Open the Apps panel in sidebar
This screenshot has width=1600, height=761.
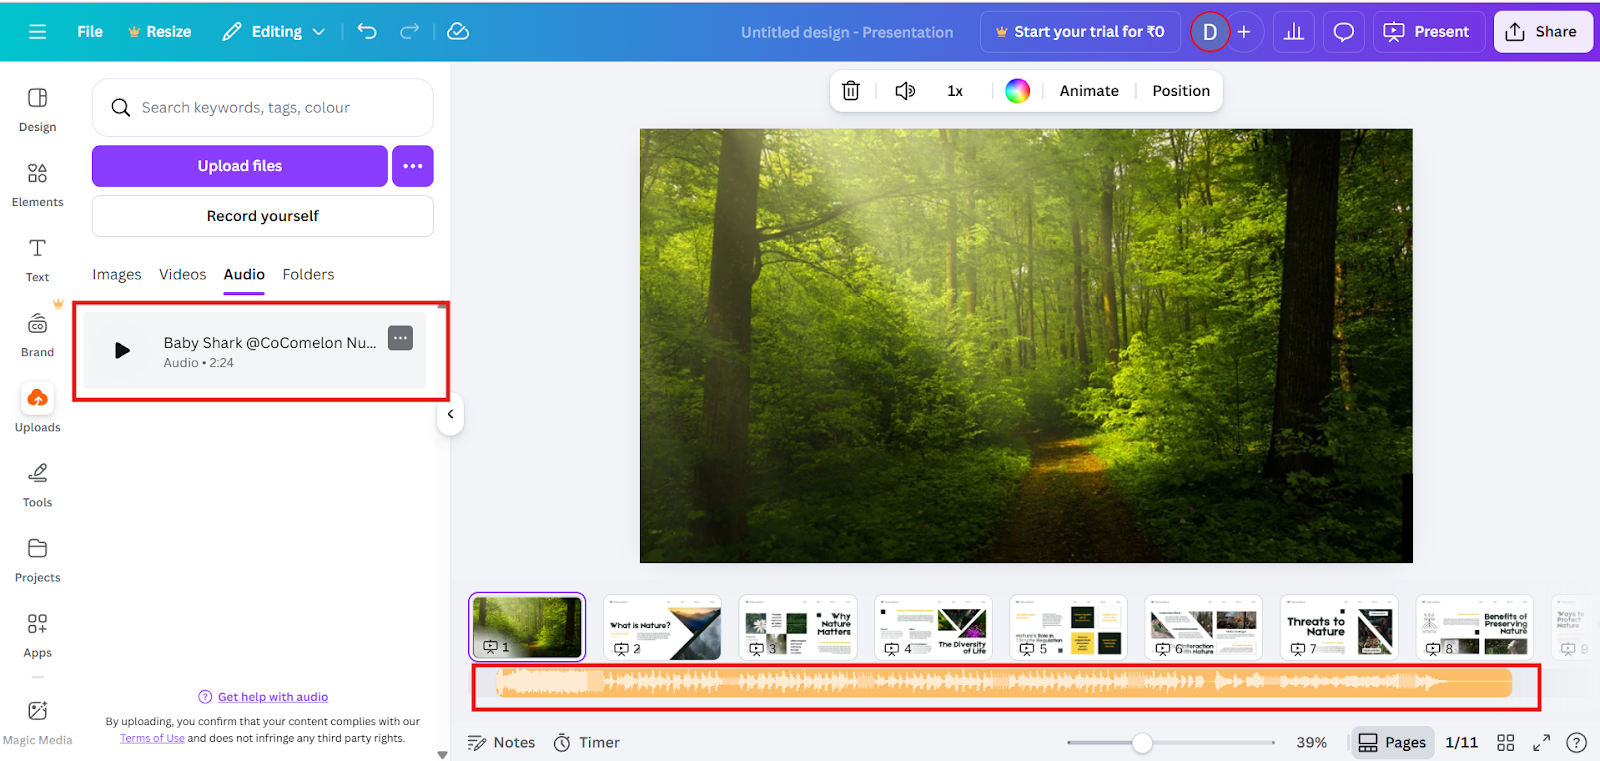37,636
